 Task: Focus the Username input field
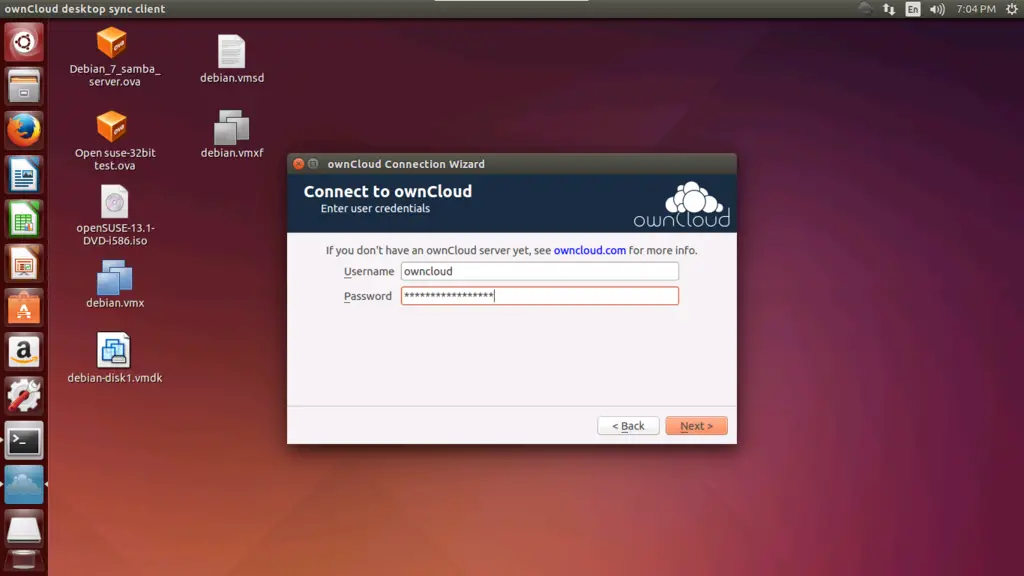pyautogui.click(x=539, y=271)
